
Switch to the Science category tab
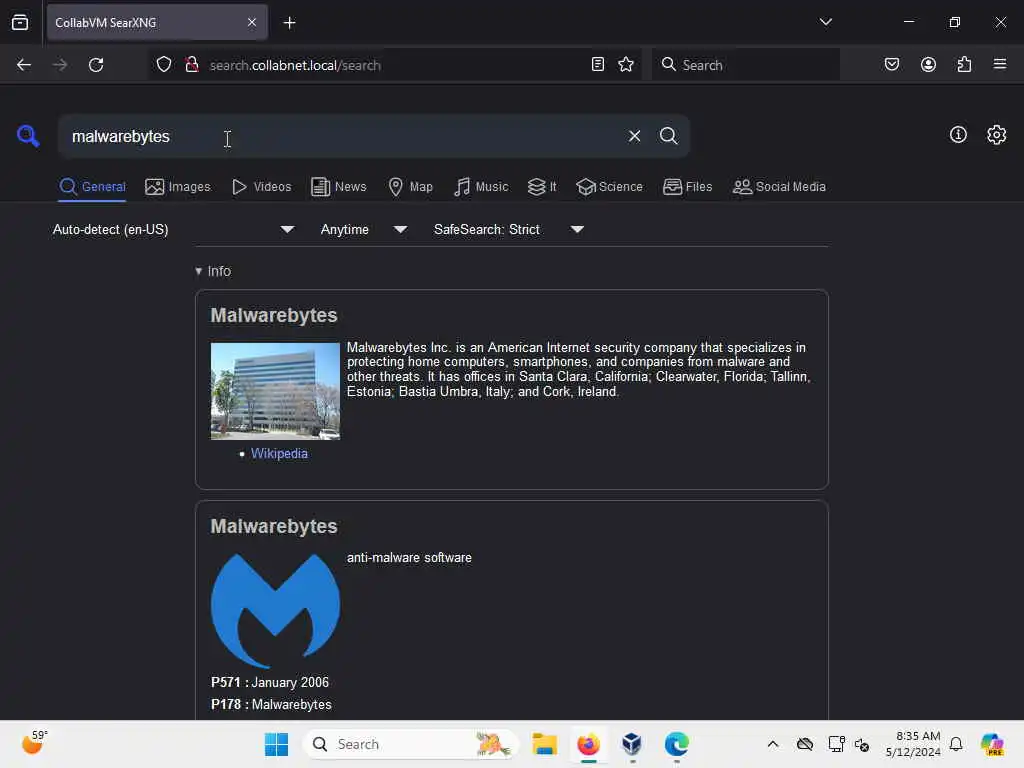[x=609, y=187]
